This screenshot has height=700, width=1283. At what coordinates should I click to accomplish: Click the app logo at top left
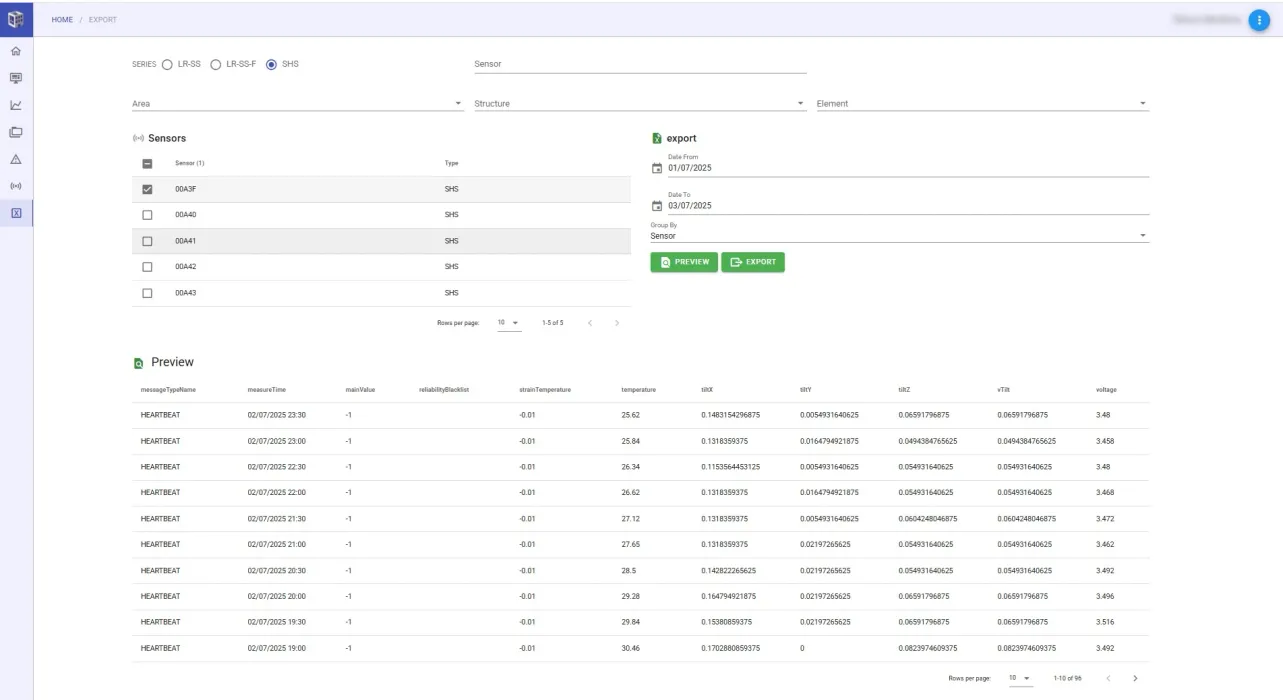(16, 18)
